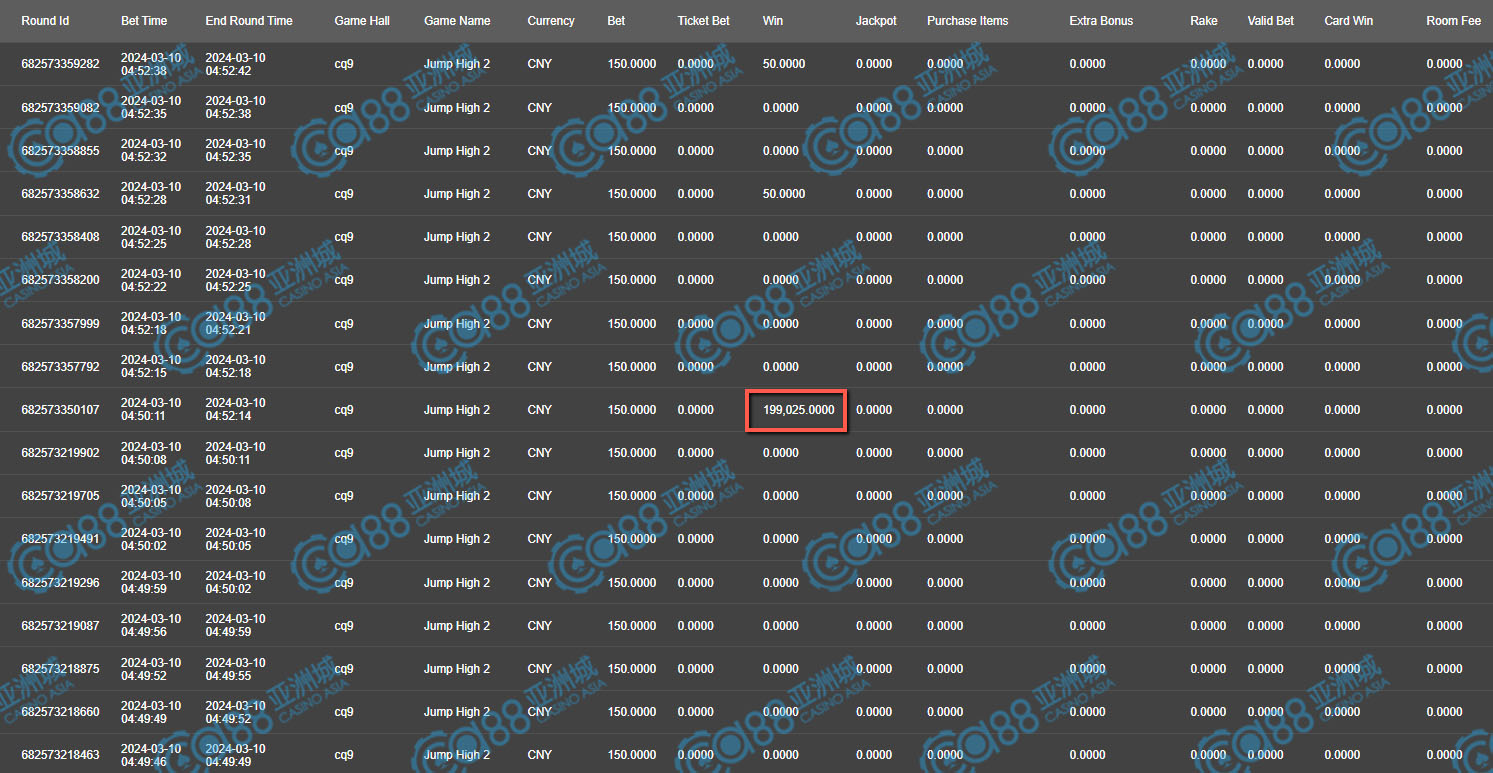Image resolution: width=1493 pixels, height=773 pixels.
Task: Select round id 682573218875
Action: click(60, 669)
